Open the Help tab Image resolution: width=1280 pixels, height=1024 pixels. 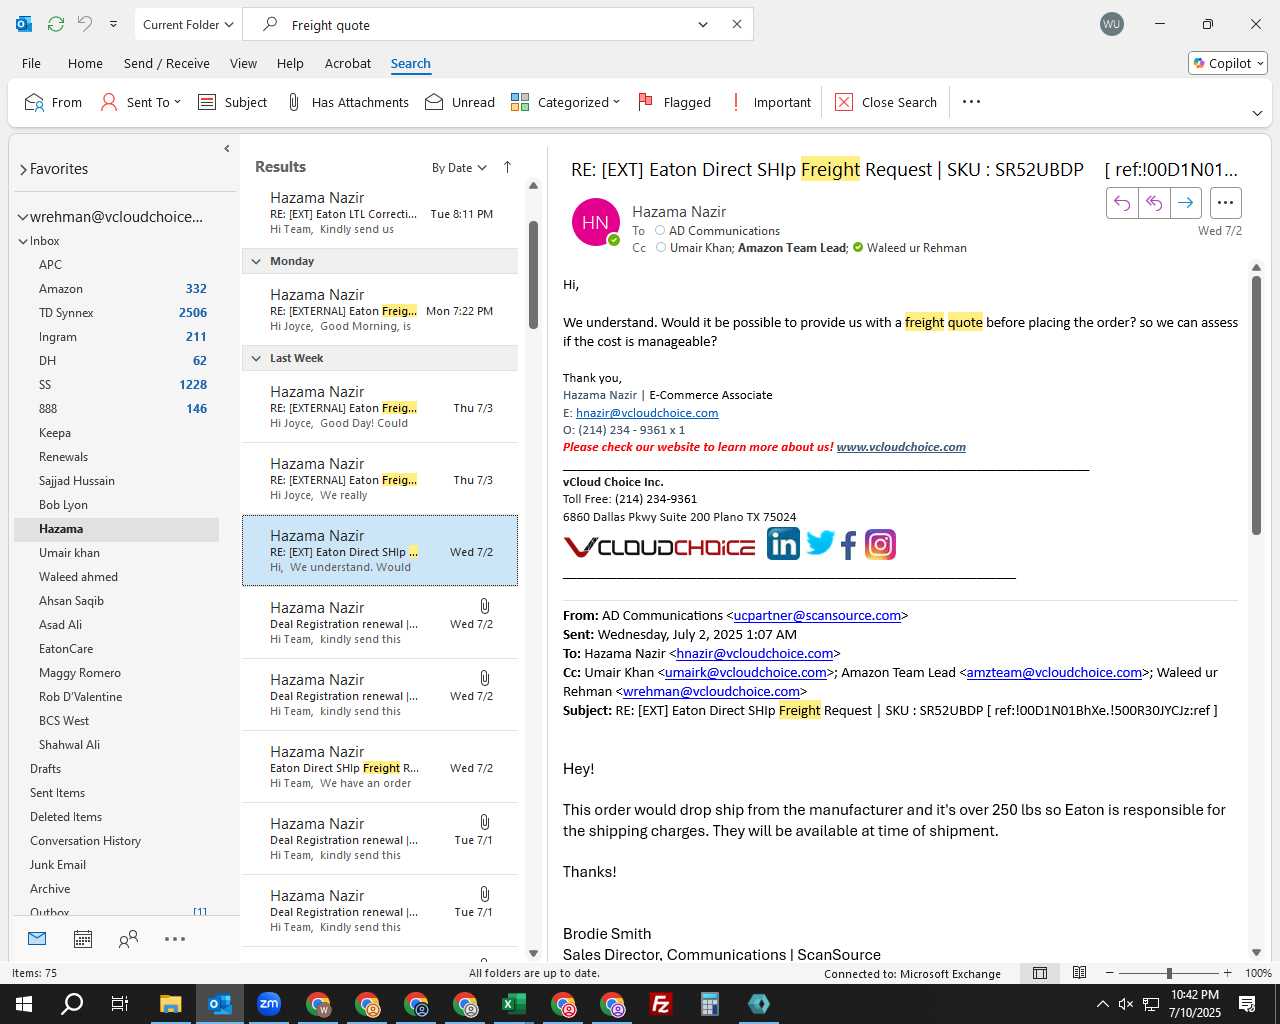290,63
